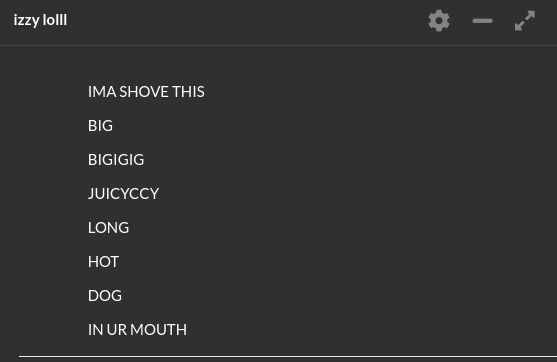Click the word SHOVE in first message
Viewport: 557px width, 362px height.
tap(144, 92)
